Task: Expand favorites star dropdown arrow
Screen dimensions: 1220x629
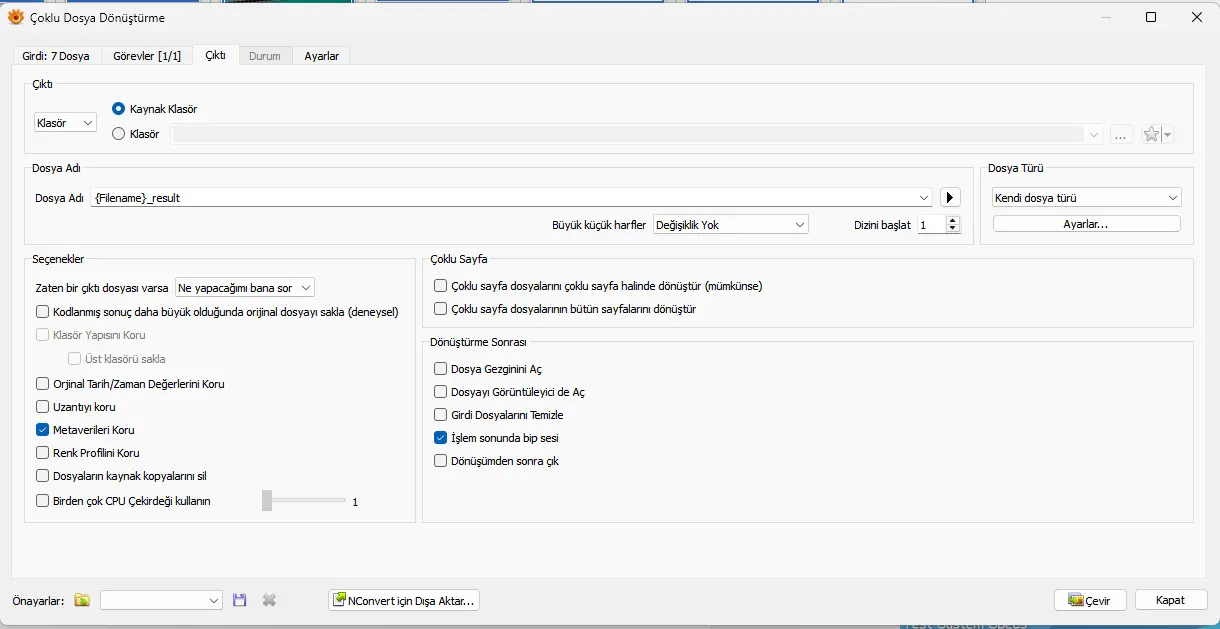Action: click(1167, 135)
